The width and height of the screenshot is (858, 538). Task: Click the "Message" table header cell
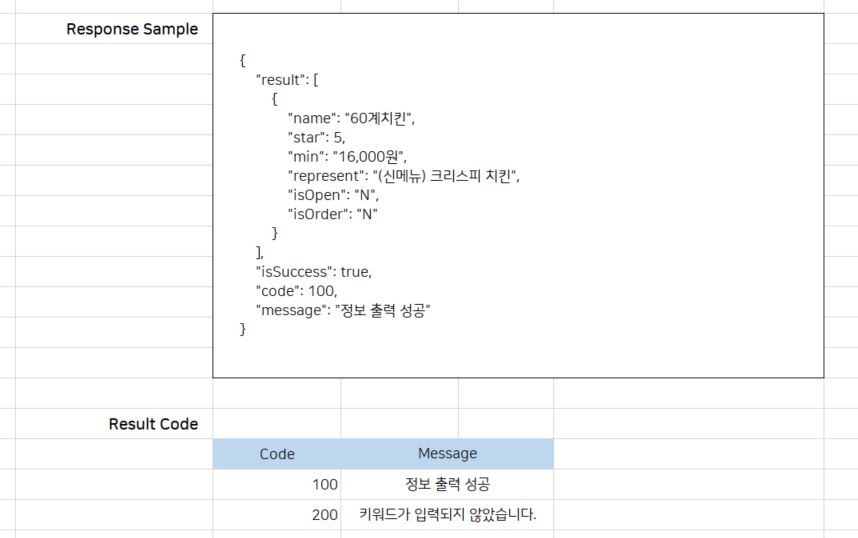click(x=447, y=454)
